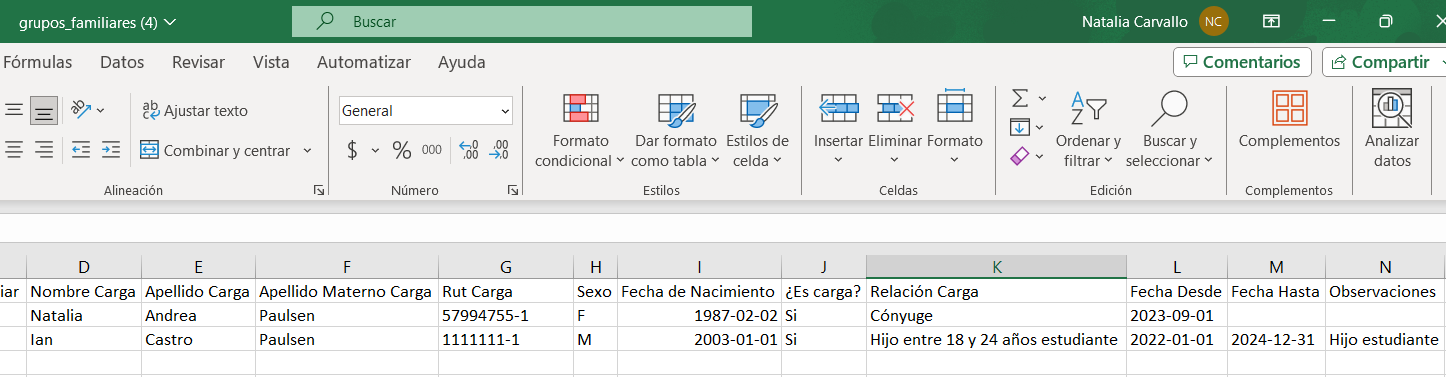Open Estilos de celda gallery
Image resolution: width=1446 pixels, height=377 pixels.
click(x=757, y=130)
